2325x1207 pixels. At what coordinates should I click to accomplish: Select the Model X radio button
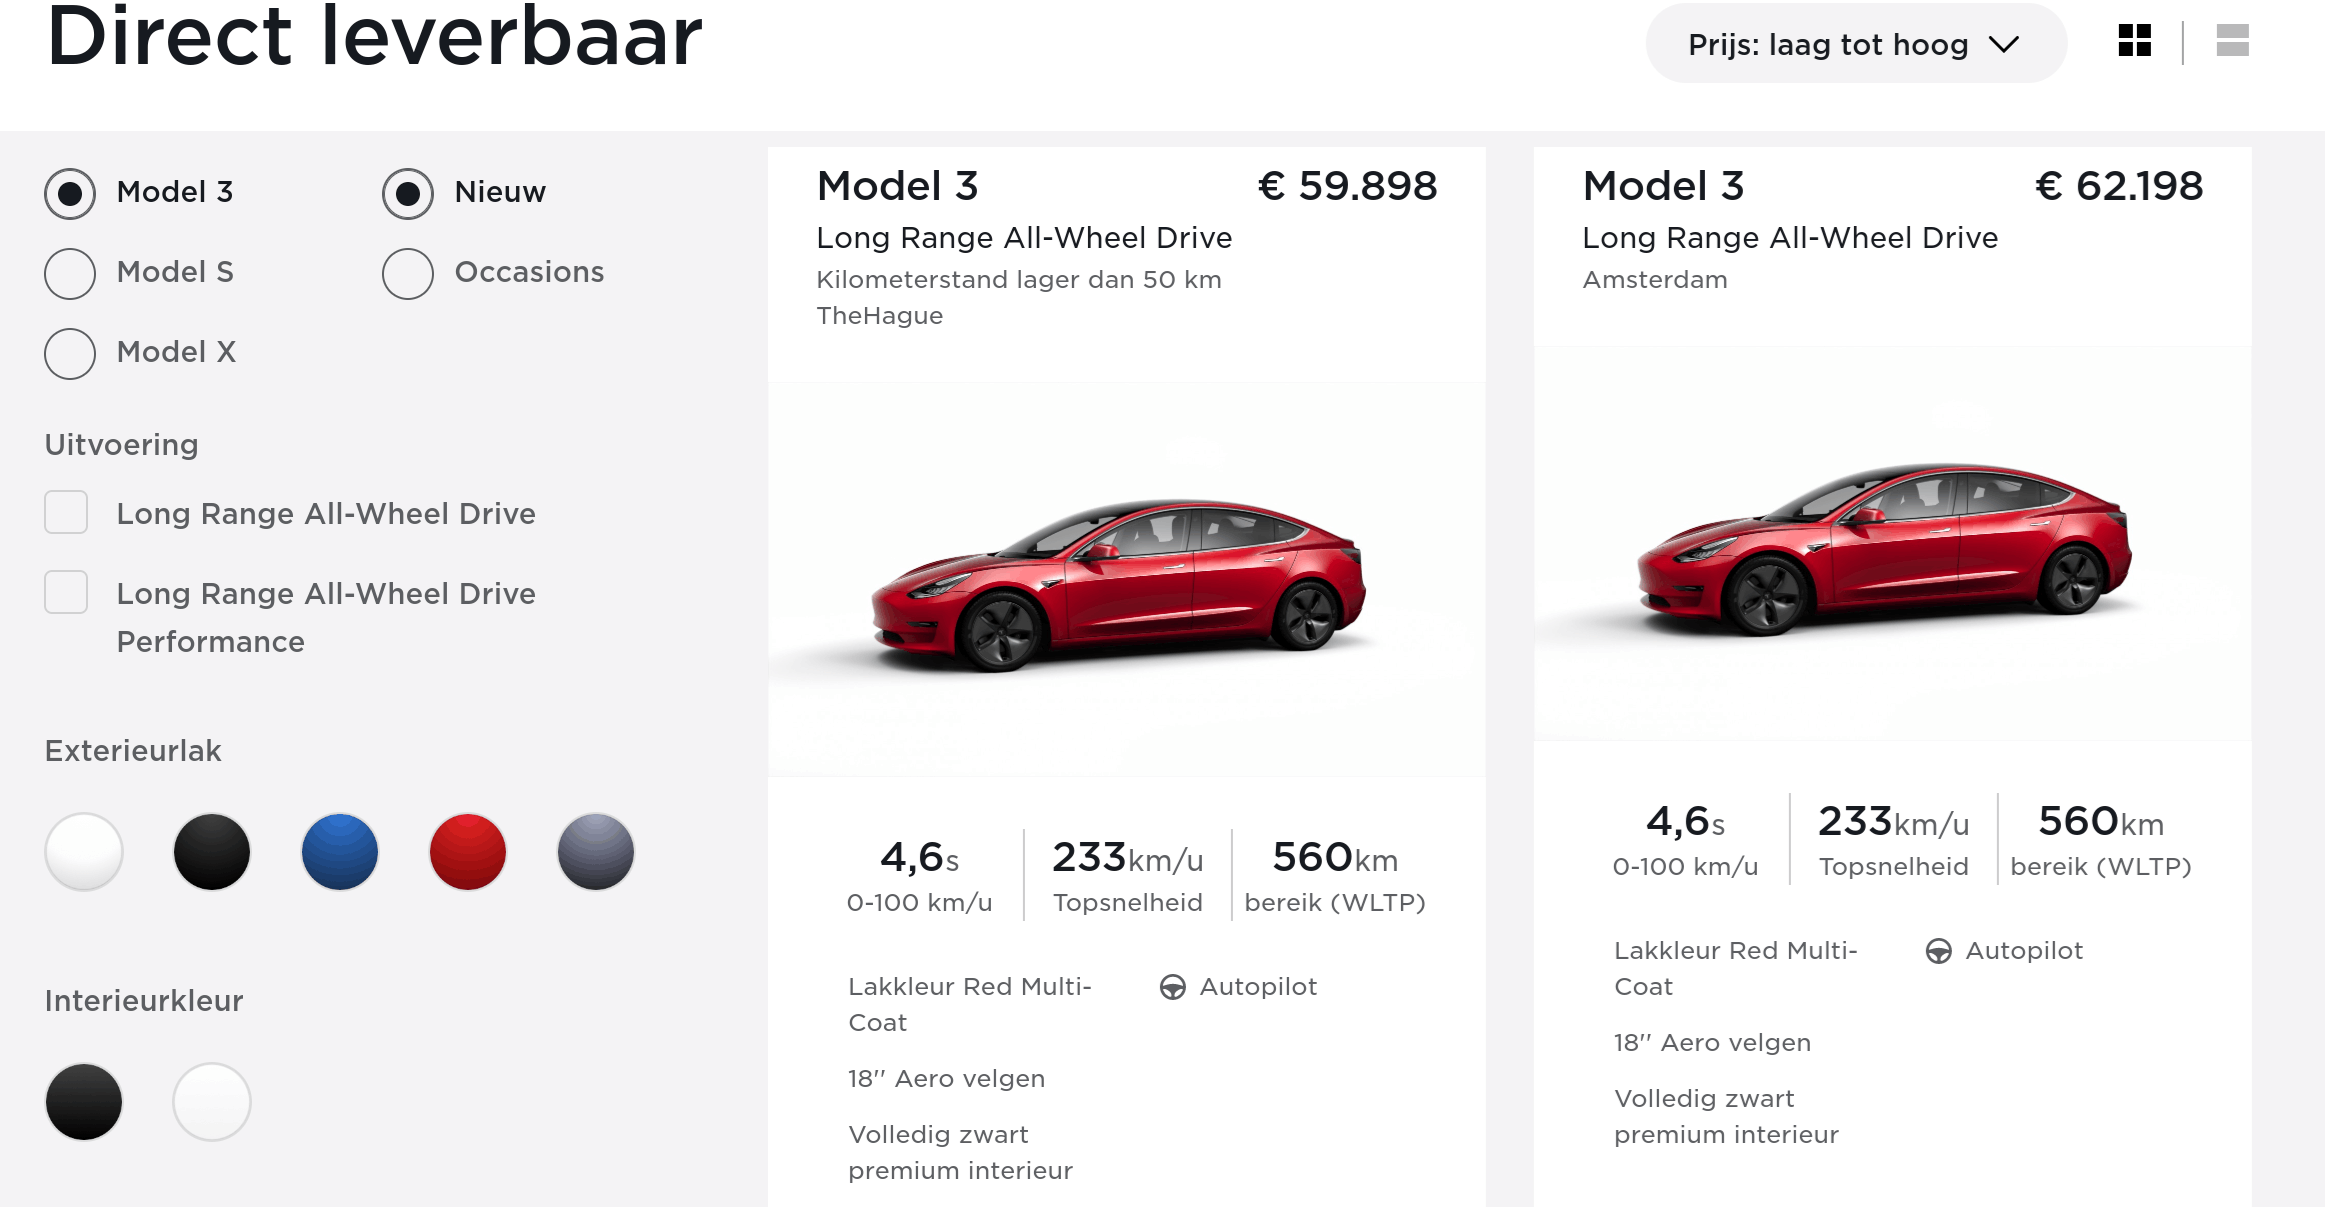(x=70, y=353)
